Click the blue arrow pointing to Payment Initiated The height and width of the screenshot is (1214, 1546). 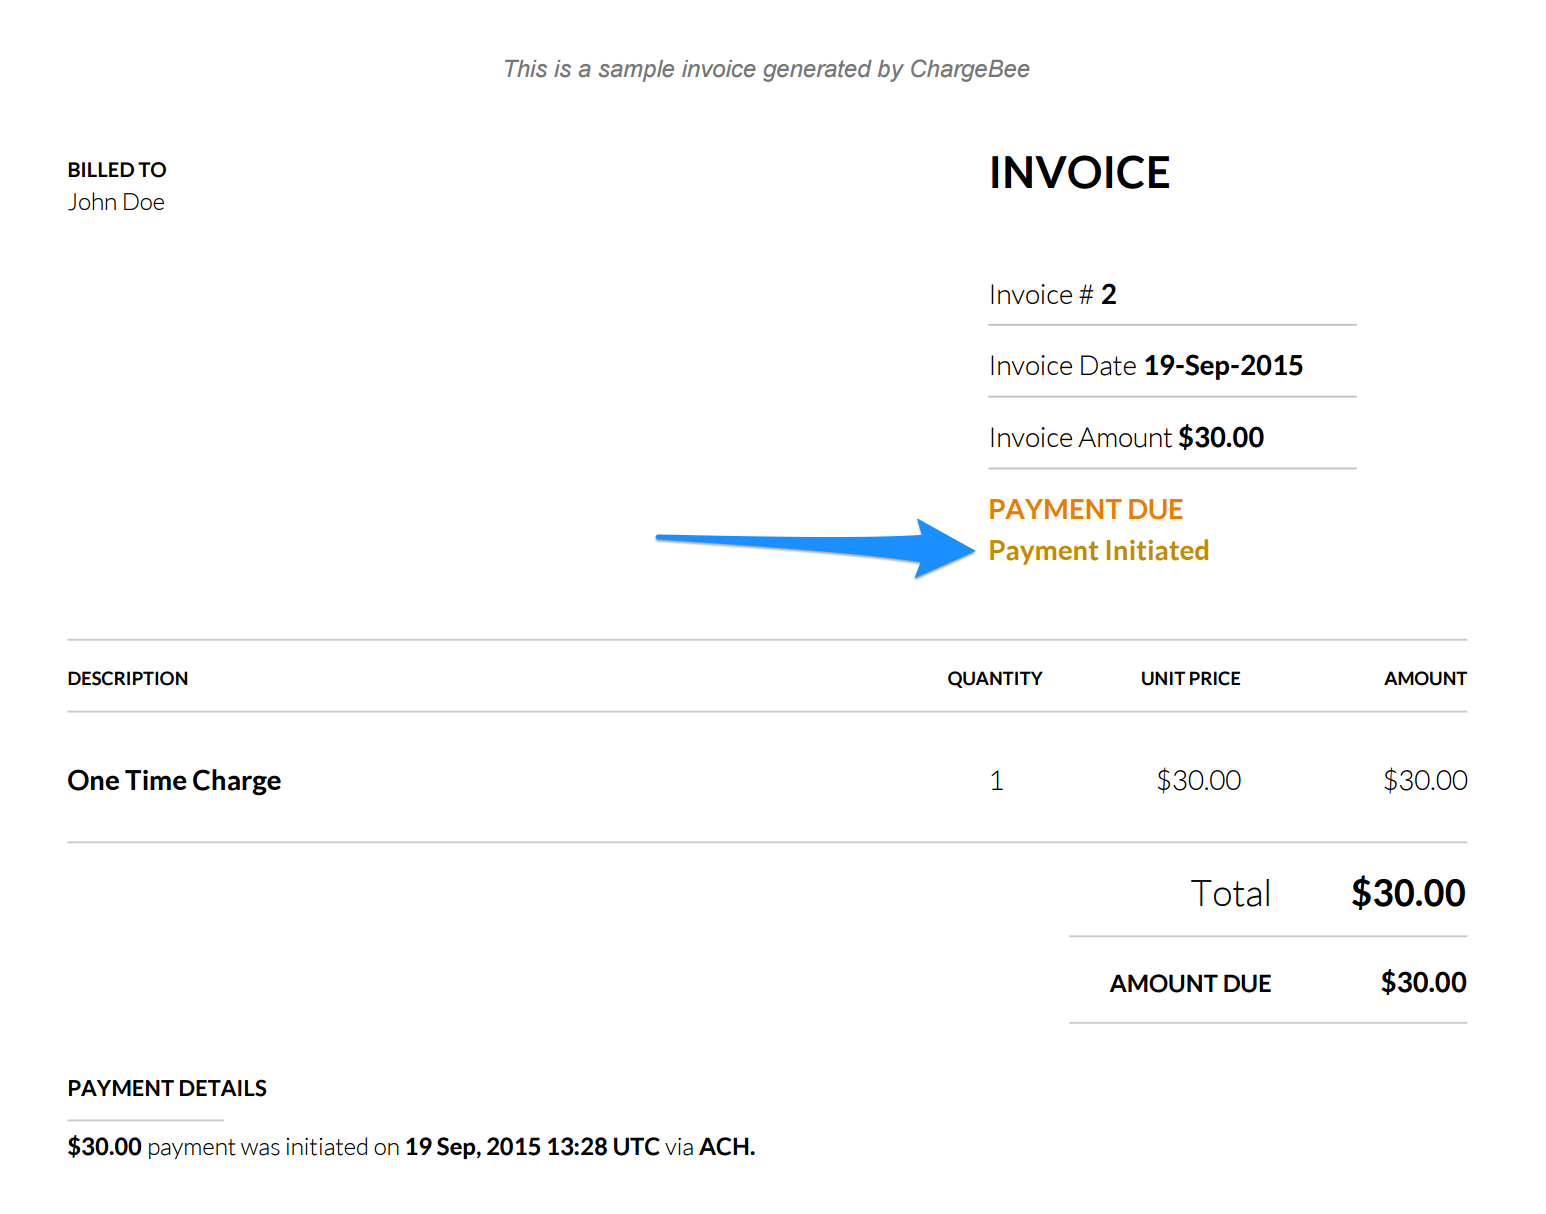point(815,546)
